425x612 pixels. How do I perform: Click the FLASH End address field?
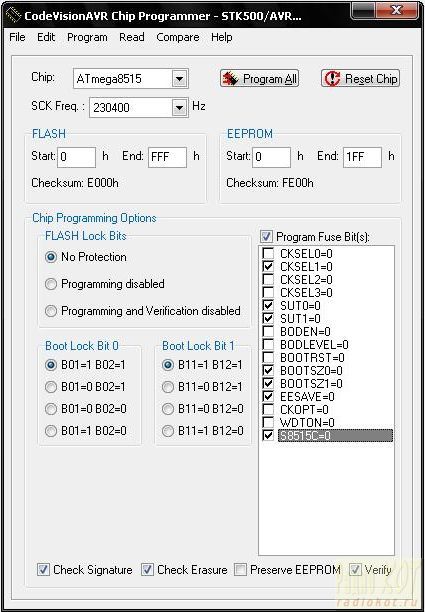(167, 157)
